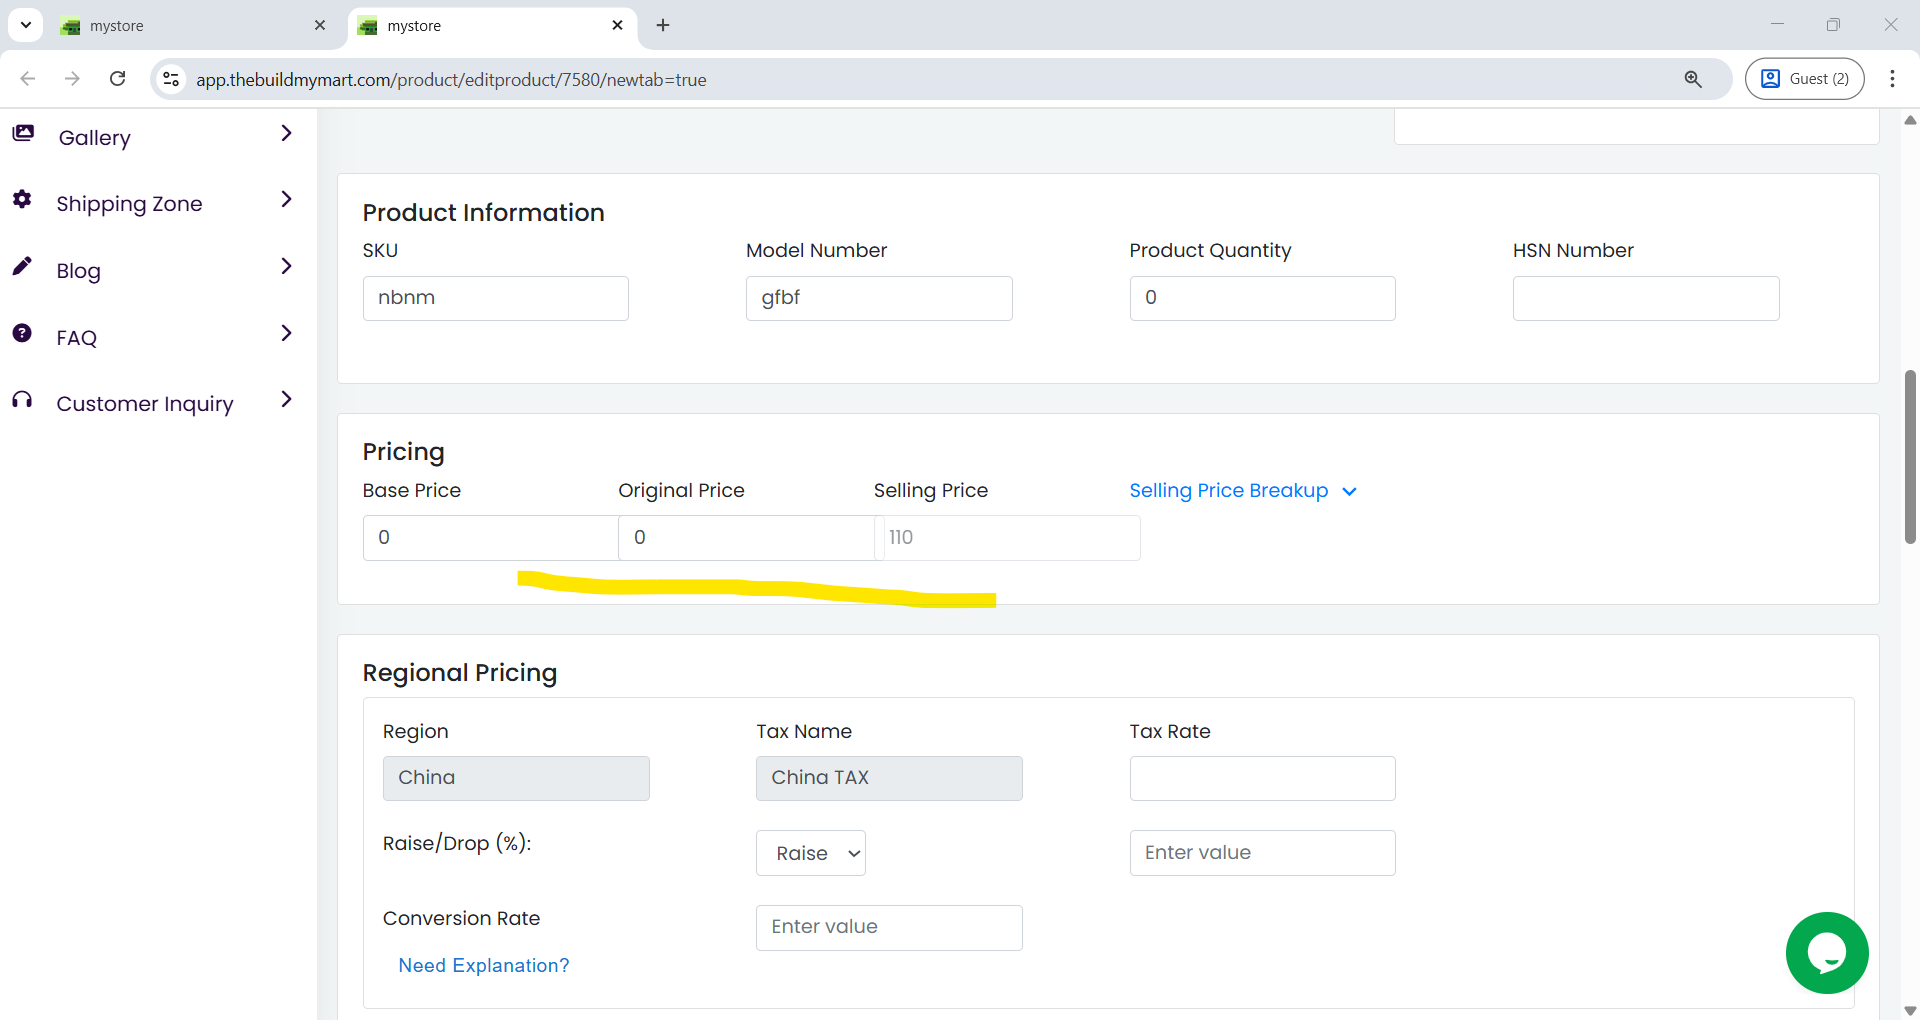Screen dimensions: 1920x1020
Task: Open the browser three-dot menu
Action: 1892,79
